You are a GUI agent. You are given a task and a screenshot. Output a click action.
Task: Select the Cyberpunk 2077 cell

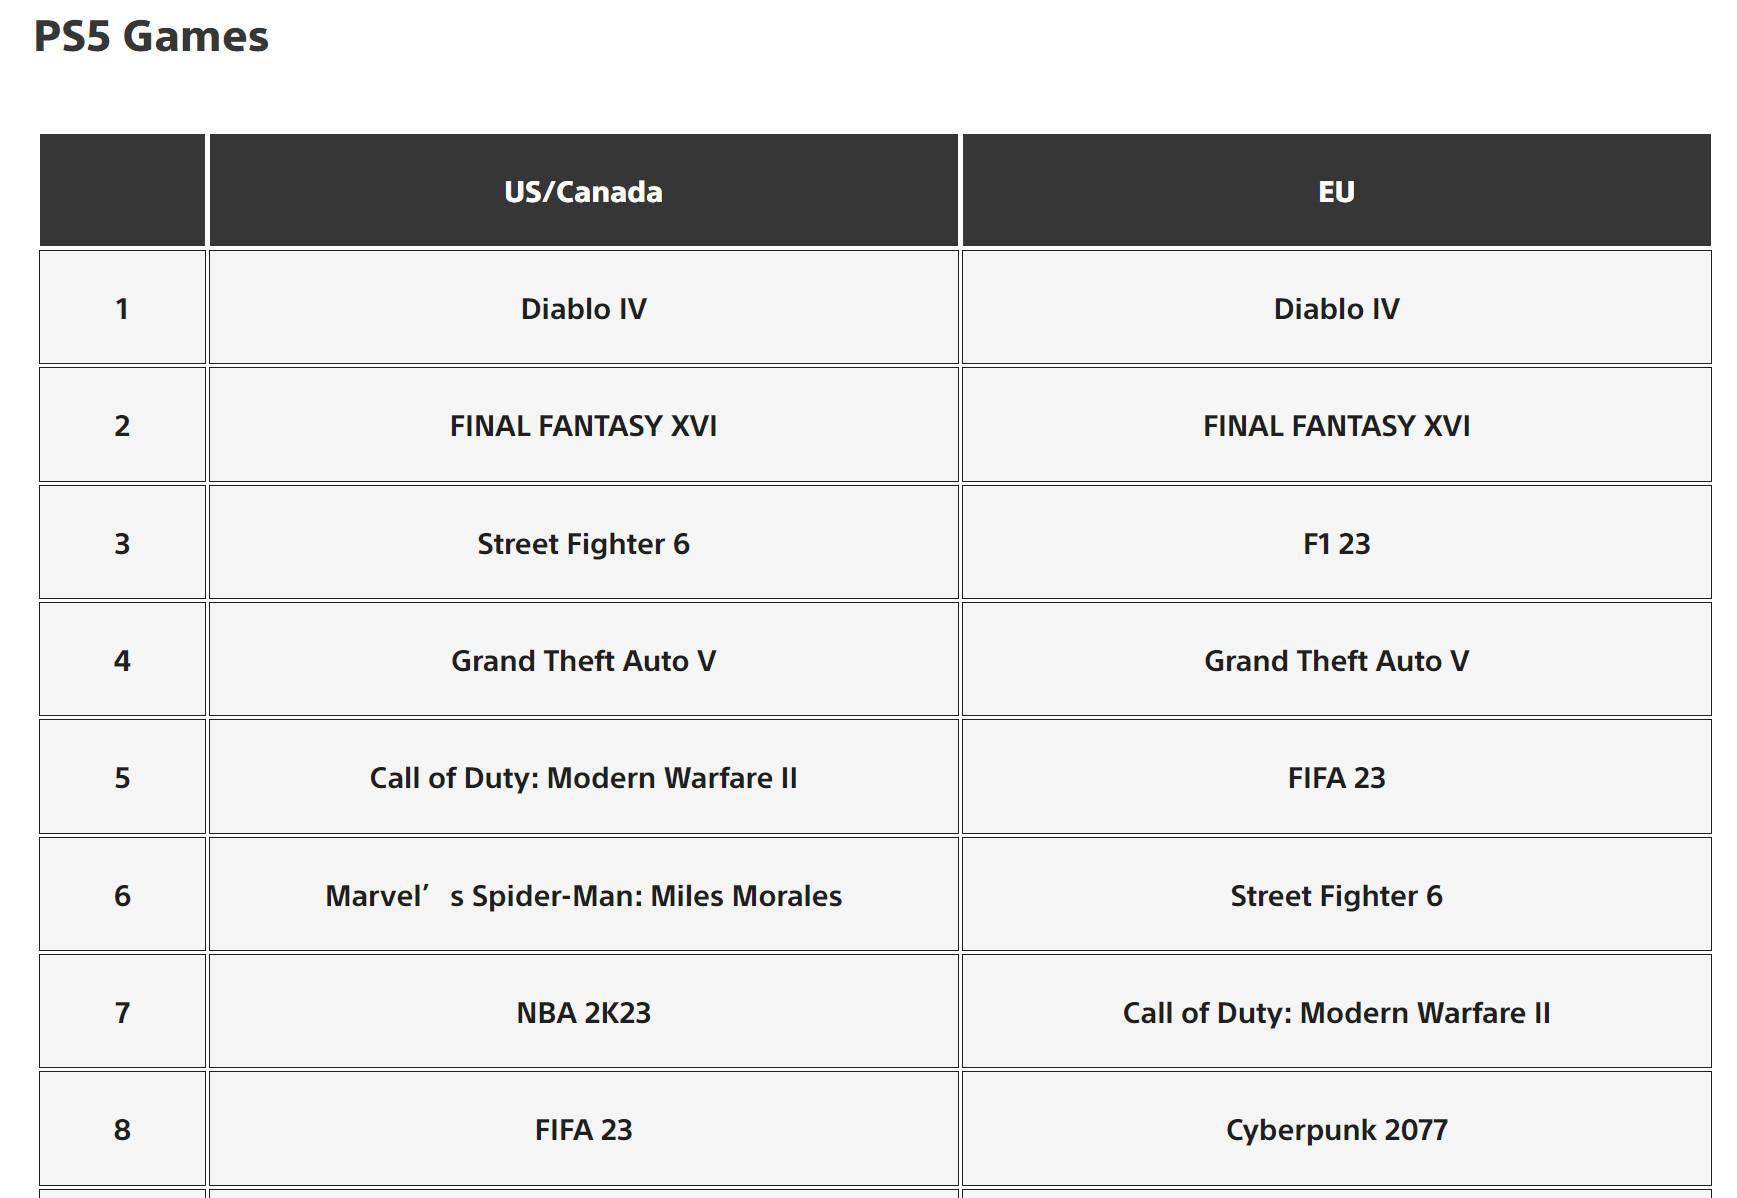pyautogui.click(x=1336, y=1129)
